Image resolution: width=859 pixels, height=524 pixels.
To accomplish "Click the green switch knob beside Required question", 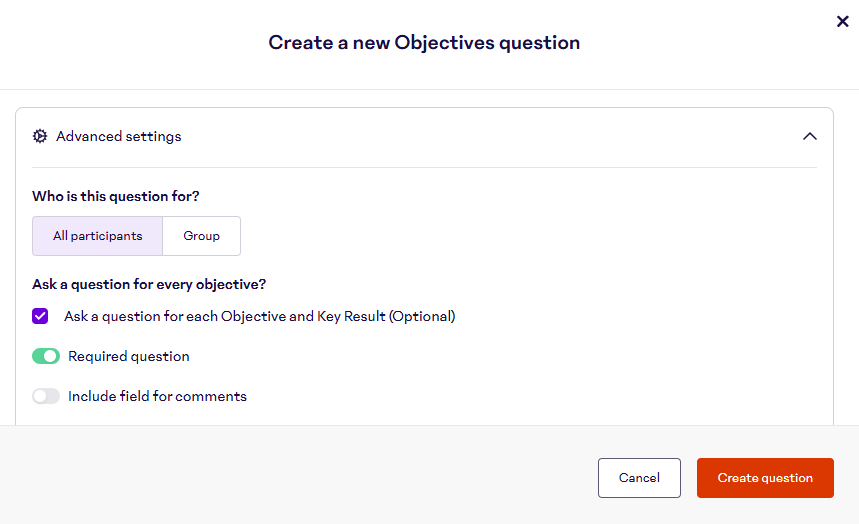I will 52,356.
